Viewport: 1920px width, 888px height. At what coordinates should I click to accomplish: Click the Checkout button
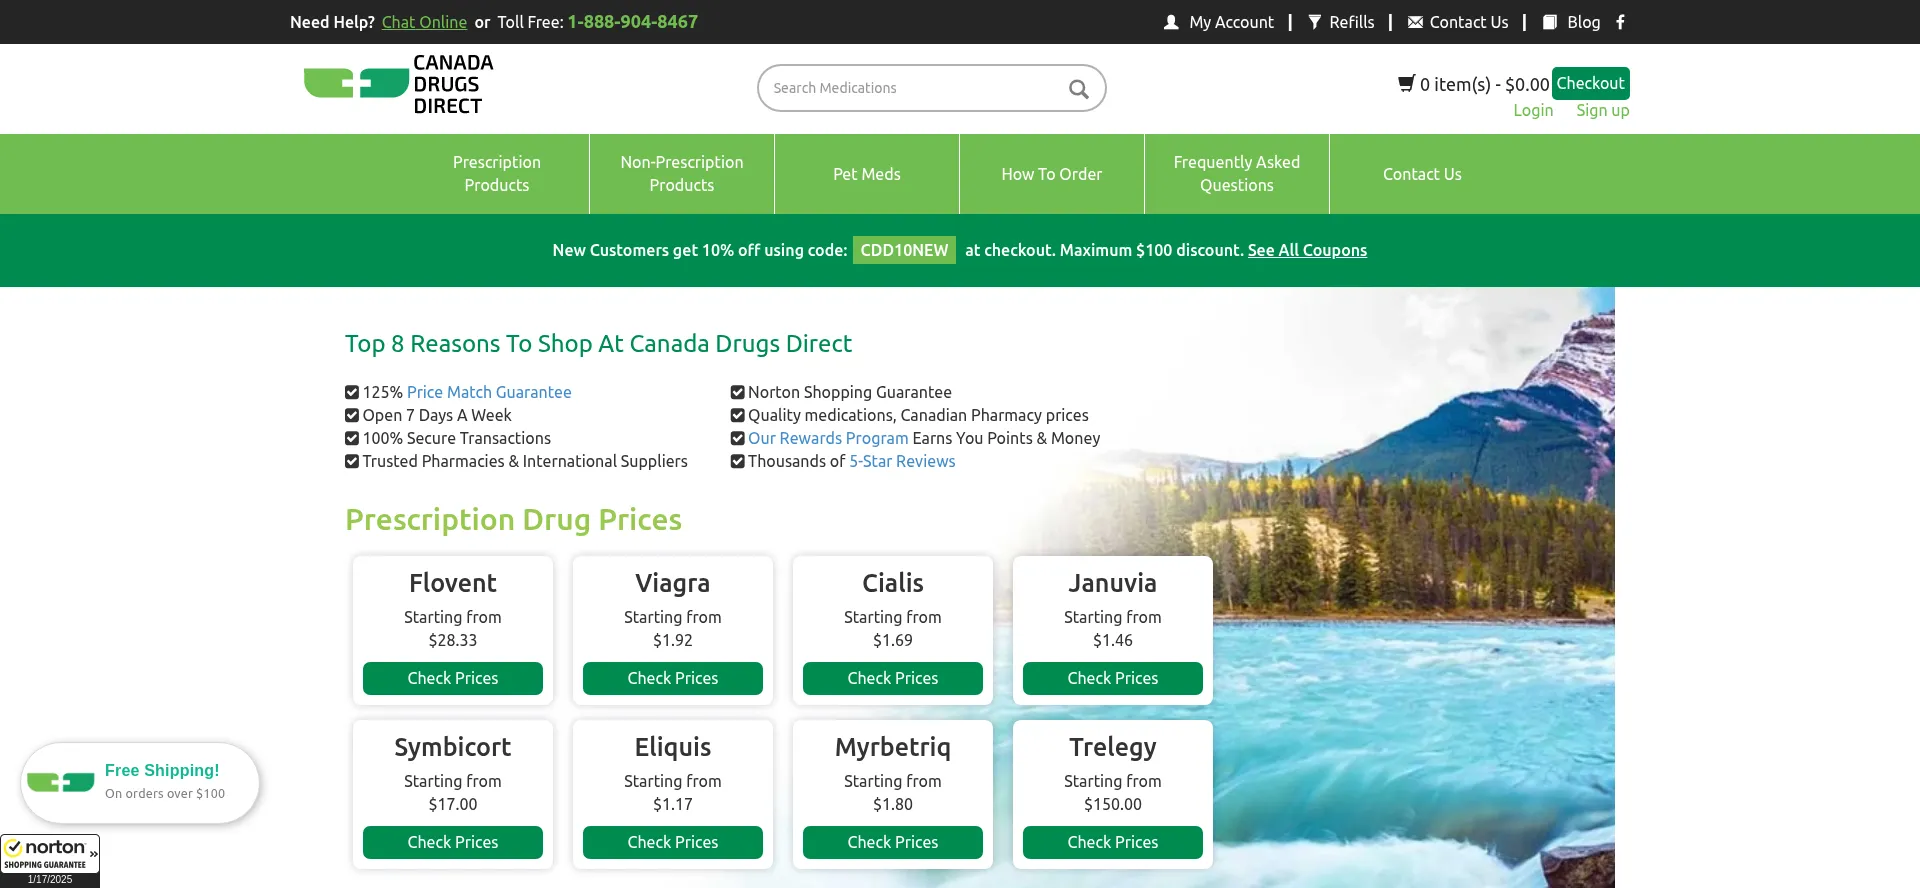1590,83
